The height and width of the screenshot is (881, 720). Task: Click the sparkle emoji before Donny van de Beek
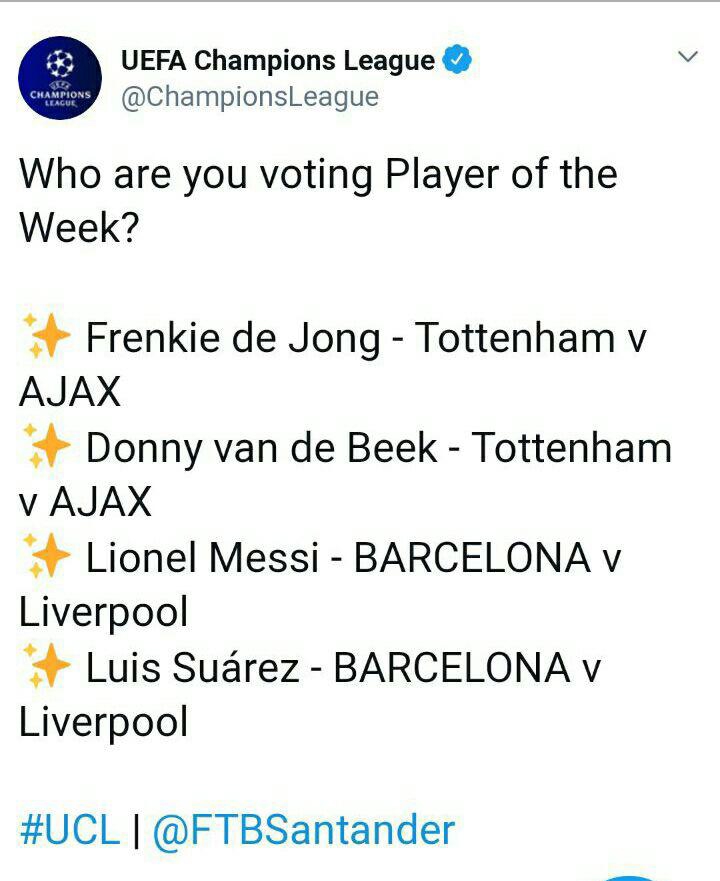point(45,448)
